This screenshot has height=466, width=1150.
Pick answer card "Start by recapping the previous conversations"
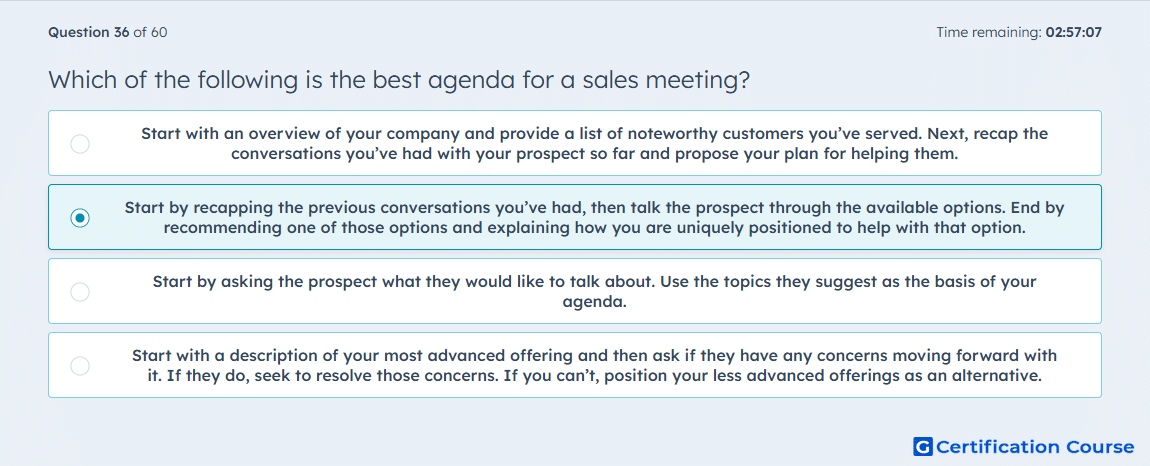tap(575, 217)
